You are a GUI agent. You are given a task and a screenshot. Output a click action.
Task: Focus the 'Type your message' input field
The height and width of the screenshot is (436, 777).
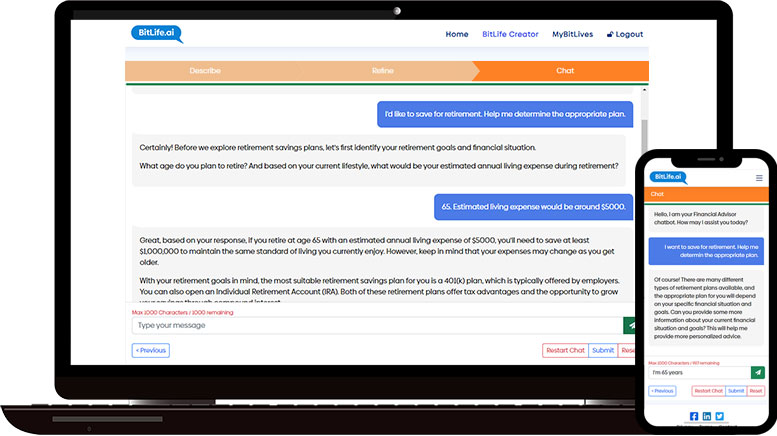pyautogui.click(x=377, y=326)
